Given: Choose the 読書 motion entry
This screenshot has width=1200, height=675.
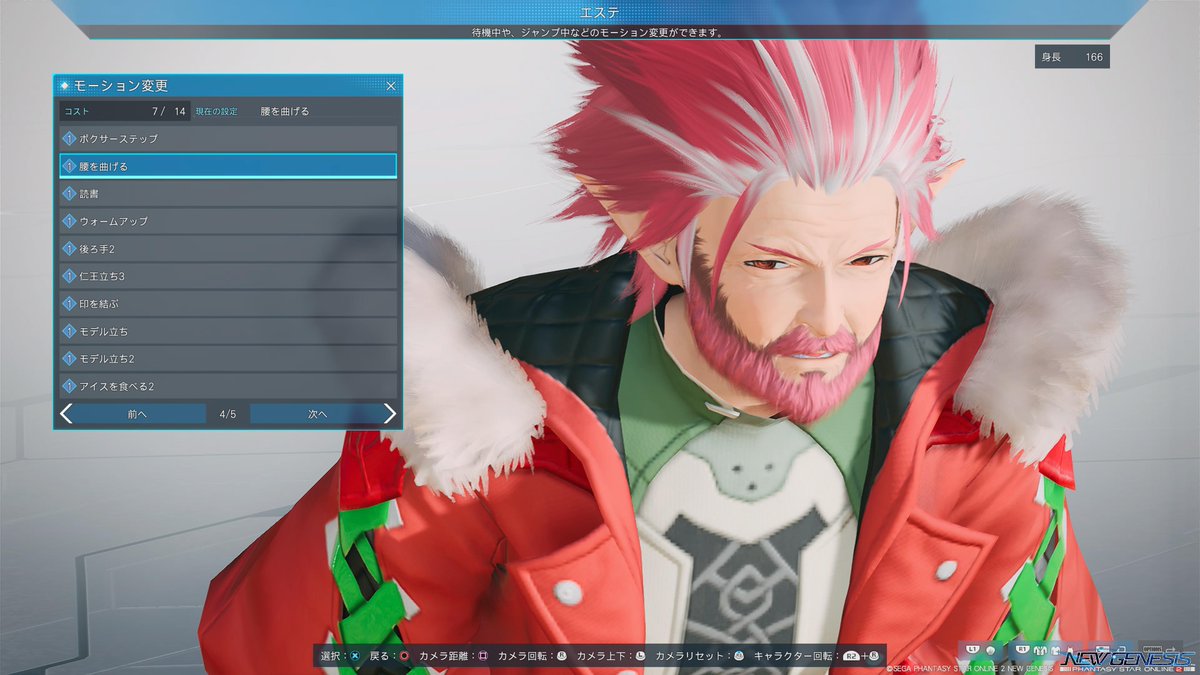Looking at the screenshot, I should click(x=228, y=193).
